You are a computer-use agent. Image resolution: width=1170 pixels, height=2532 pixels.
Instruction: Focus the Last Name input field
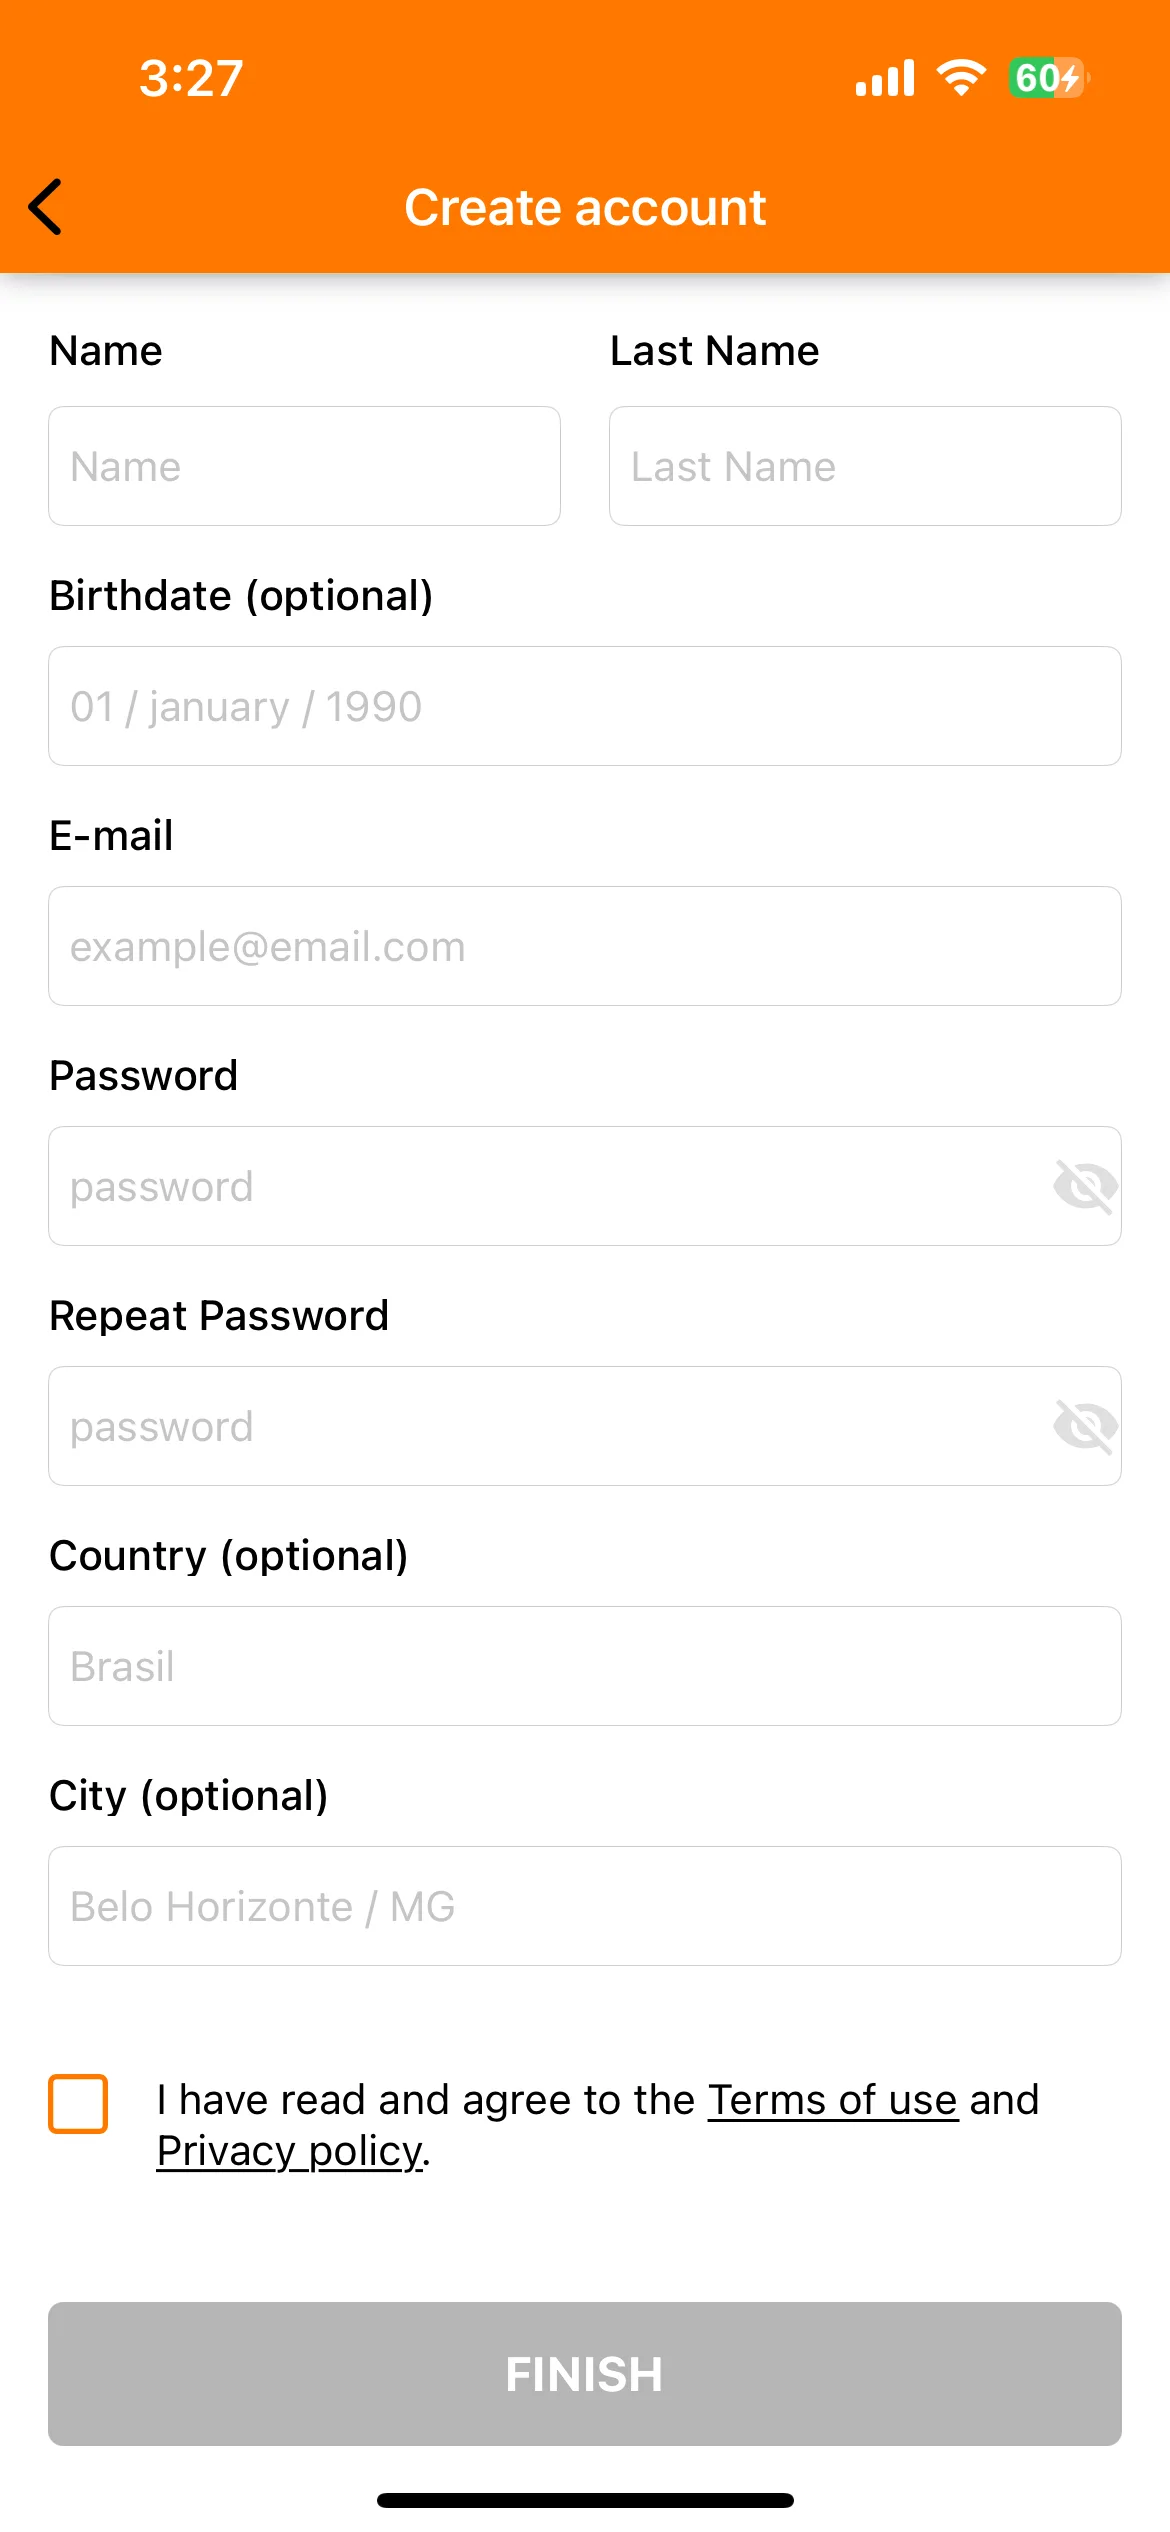point(865,466)
